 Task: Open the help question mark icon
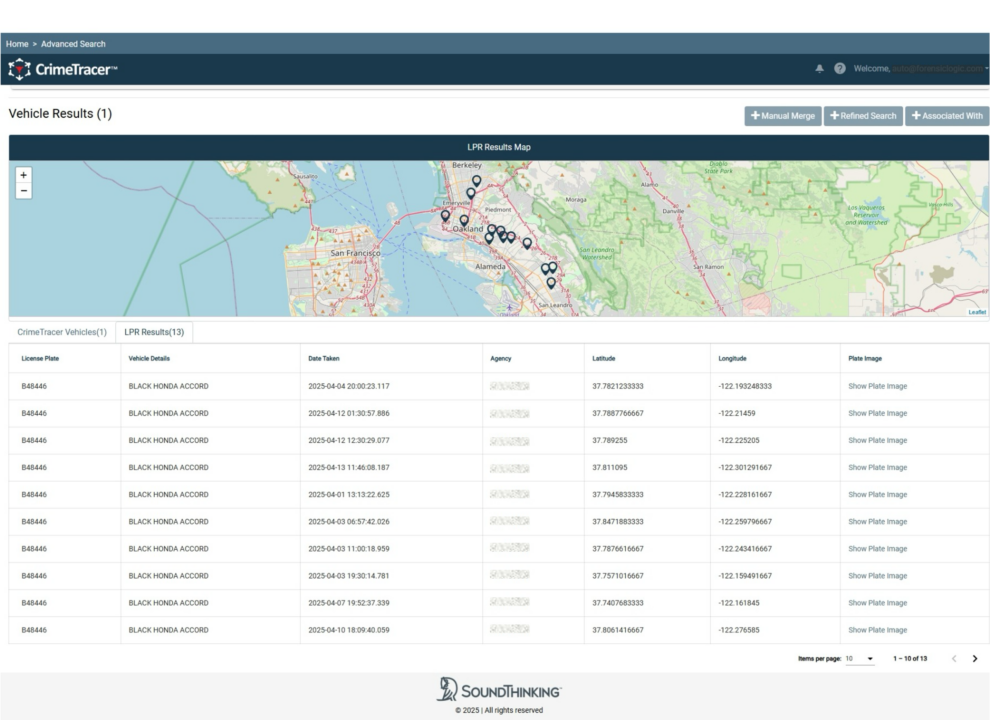click(x=840, y=68)
